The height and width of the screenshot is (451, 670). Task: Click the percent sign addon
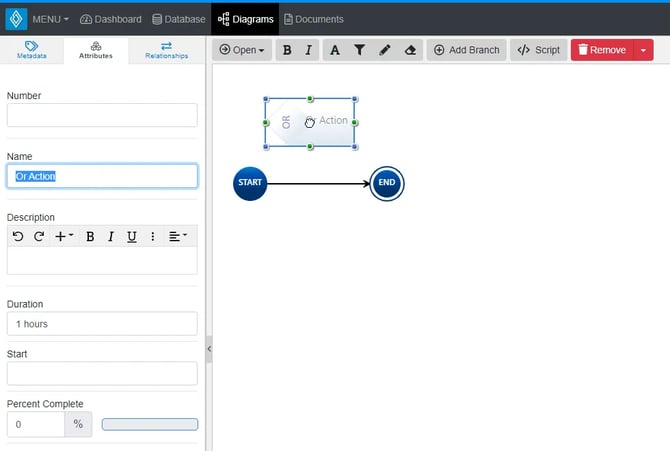pyautogui.click(x=78, y=424)
